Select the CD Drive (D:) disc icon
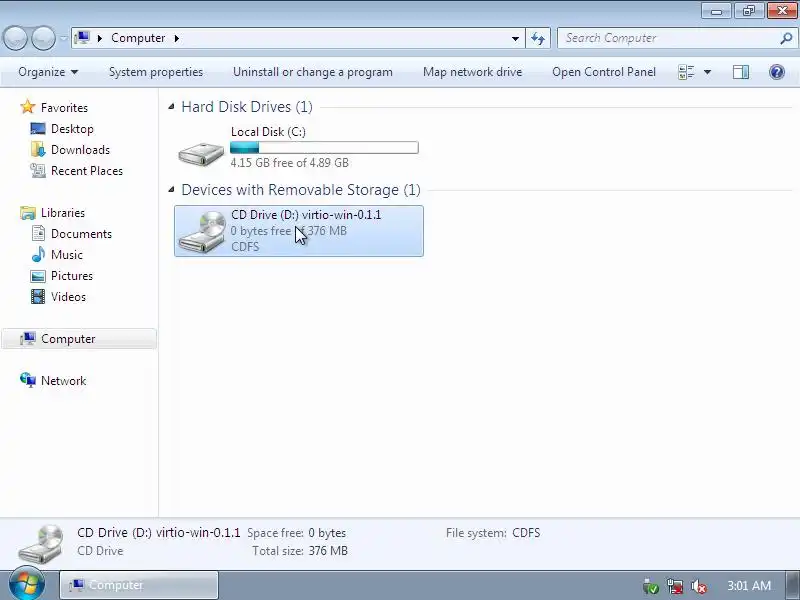The width and height of the screenshot is (800, 600). coord(202,231)
